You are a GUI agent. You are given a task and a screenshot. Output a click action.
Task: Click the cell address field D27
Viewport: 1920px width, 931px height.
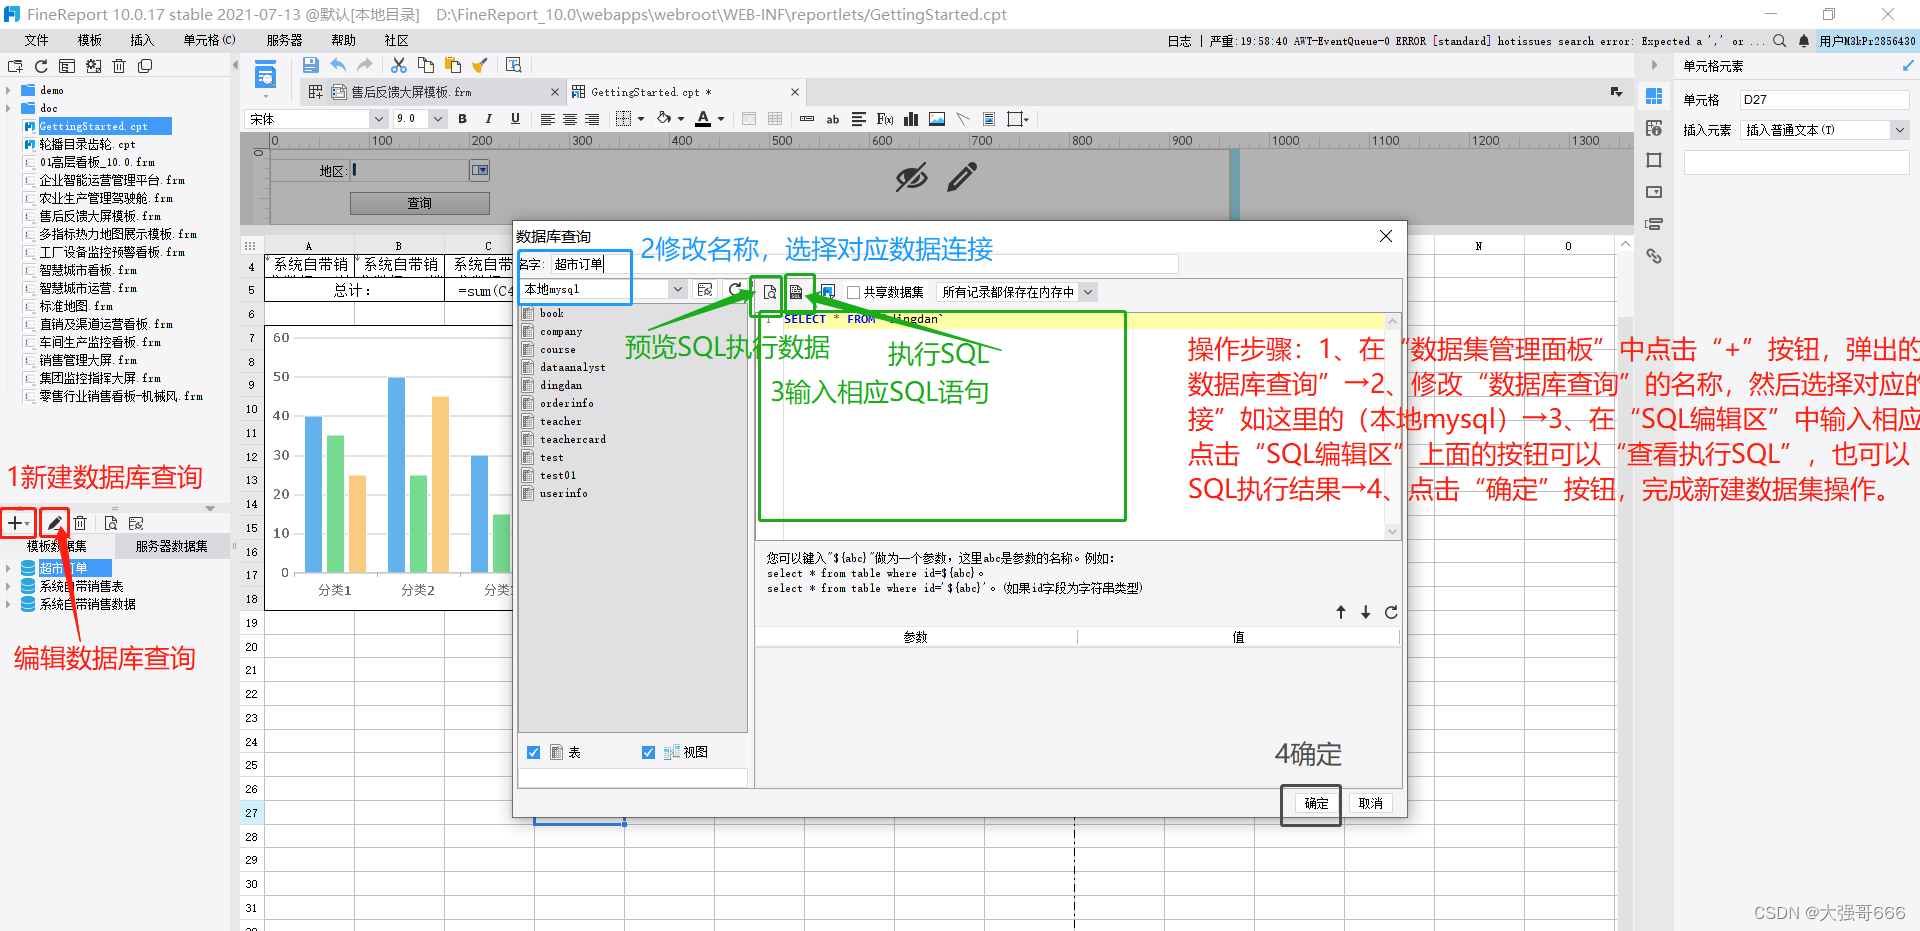point(1824,100)
